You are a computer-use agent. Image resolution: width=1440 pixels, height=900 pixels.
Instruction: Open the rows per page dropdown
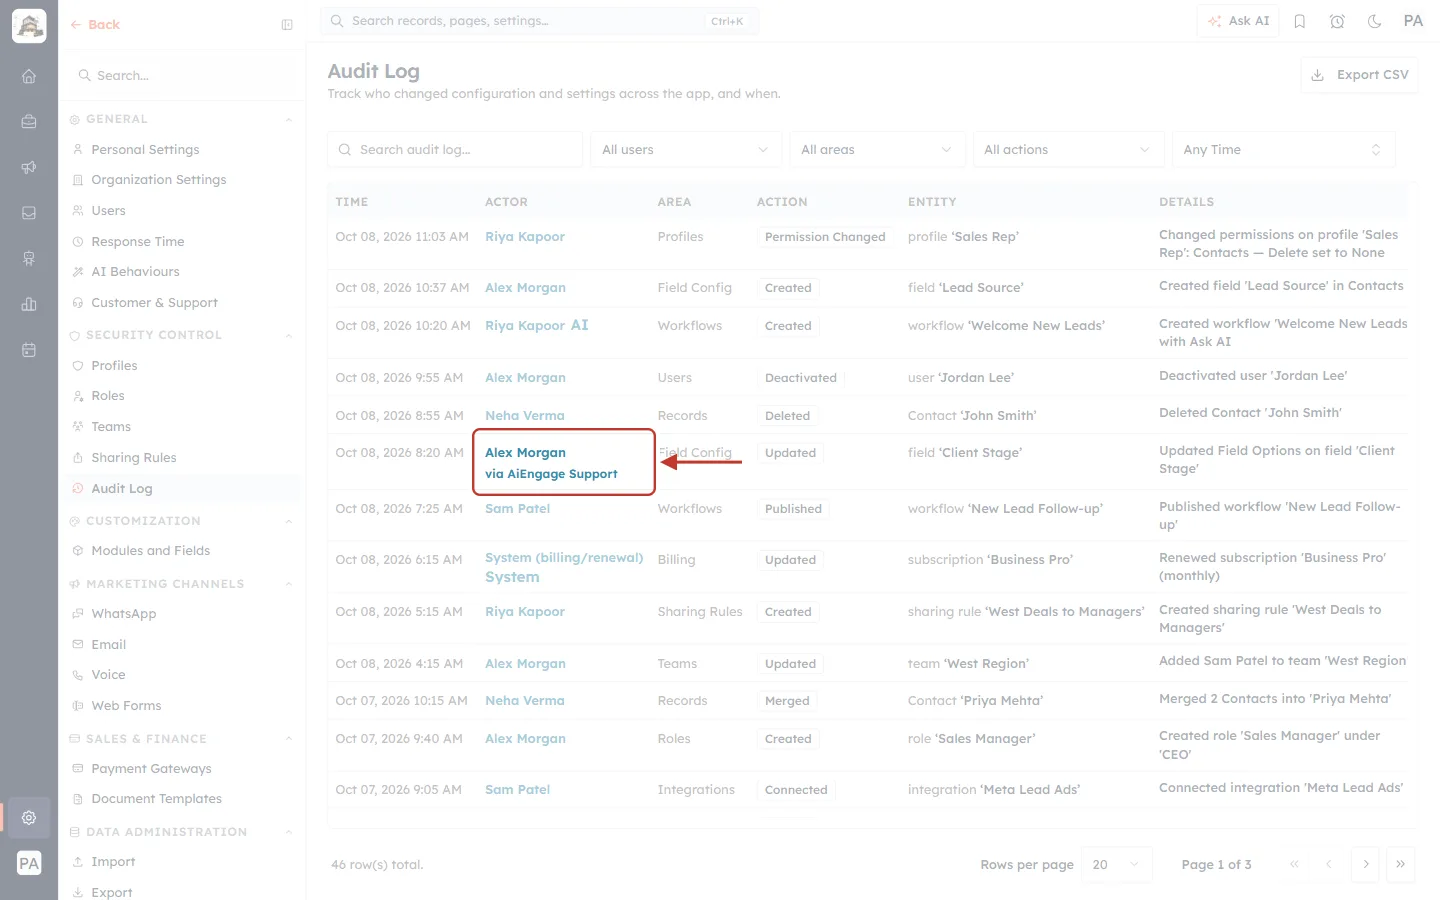(1117, 864)
